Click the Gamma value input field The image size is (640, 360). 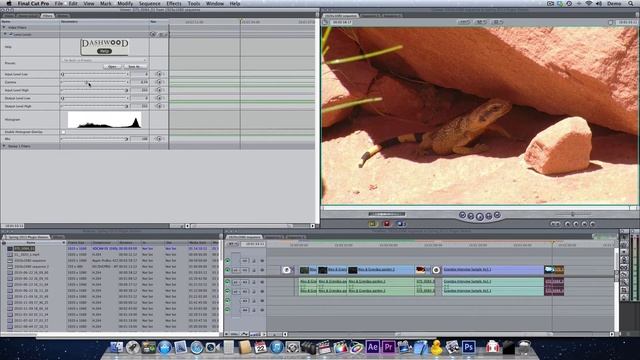(140, 82)
